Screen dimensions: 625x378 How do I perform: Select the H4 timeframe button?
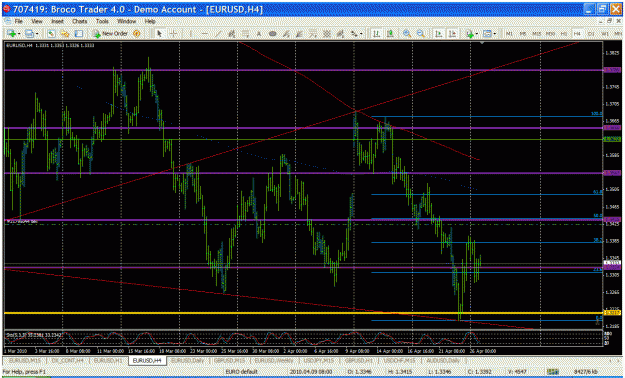click(x=577, y=34)
